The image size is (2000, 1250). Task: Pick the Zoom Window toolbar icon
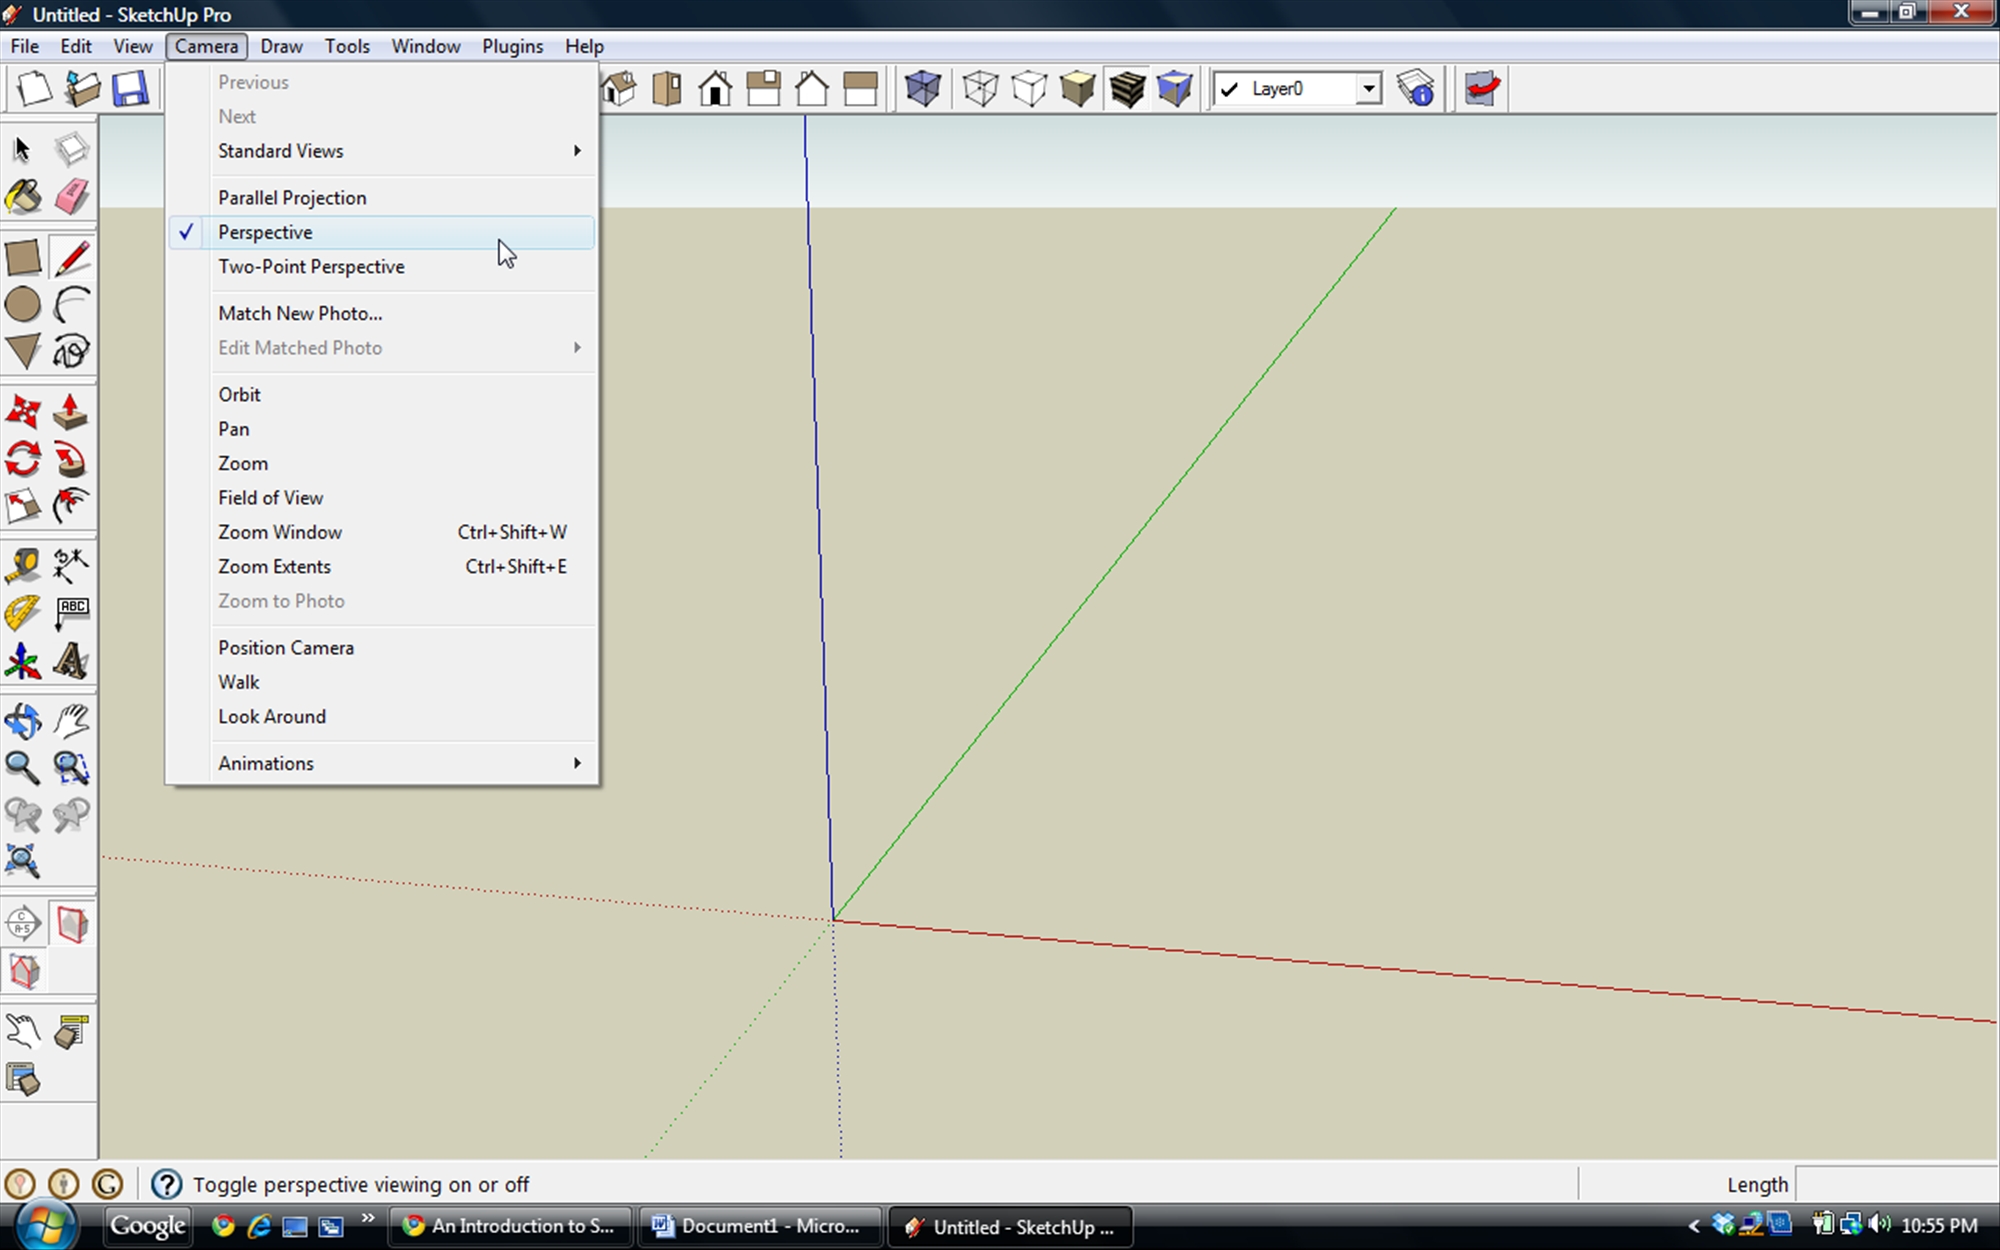tap(71, 767)
